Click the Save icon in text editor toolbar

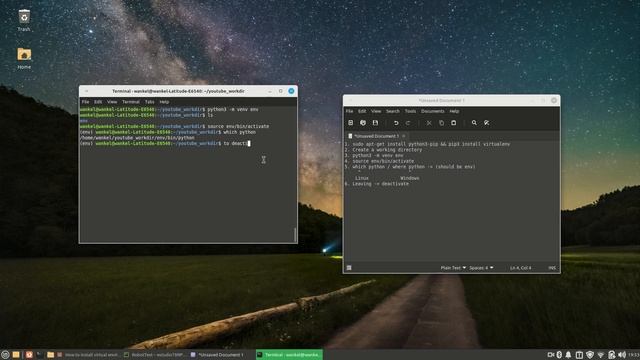pyautogui.click(x=375, y=122)
